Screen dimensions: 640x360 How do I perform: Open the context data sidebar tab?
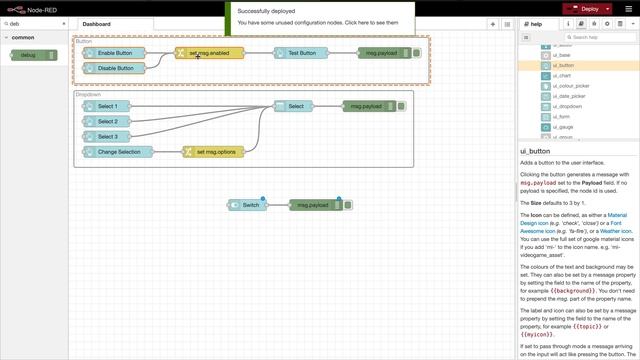(620, 24)
